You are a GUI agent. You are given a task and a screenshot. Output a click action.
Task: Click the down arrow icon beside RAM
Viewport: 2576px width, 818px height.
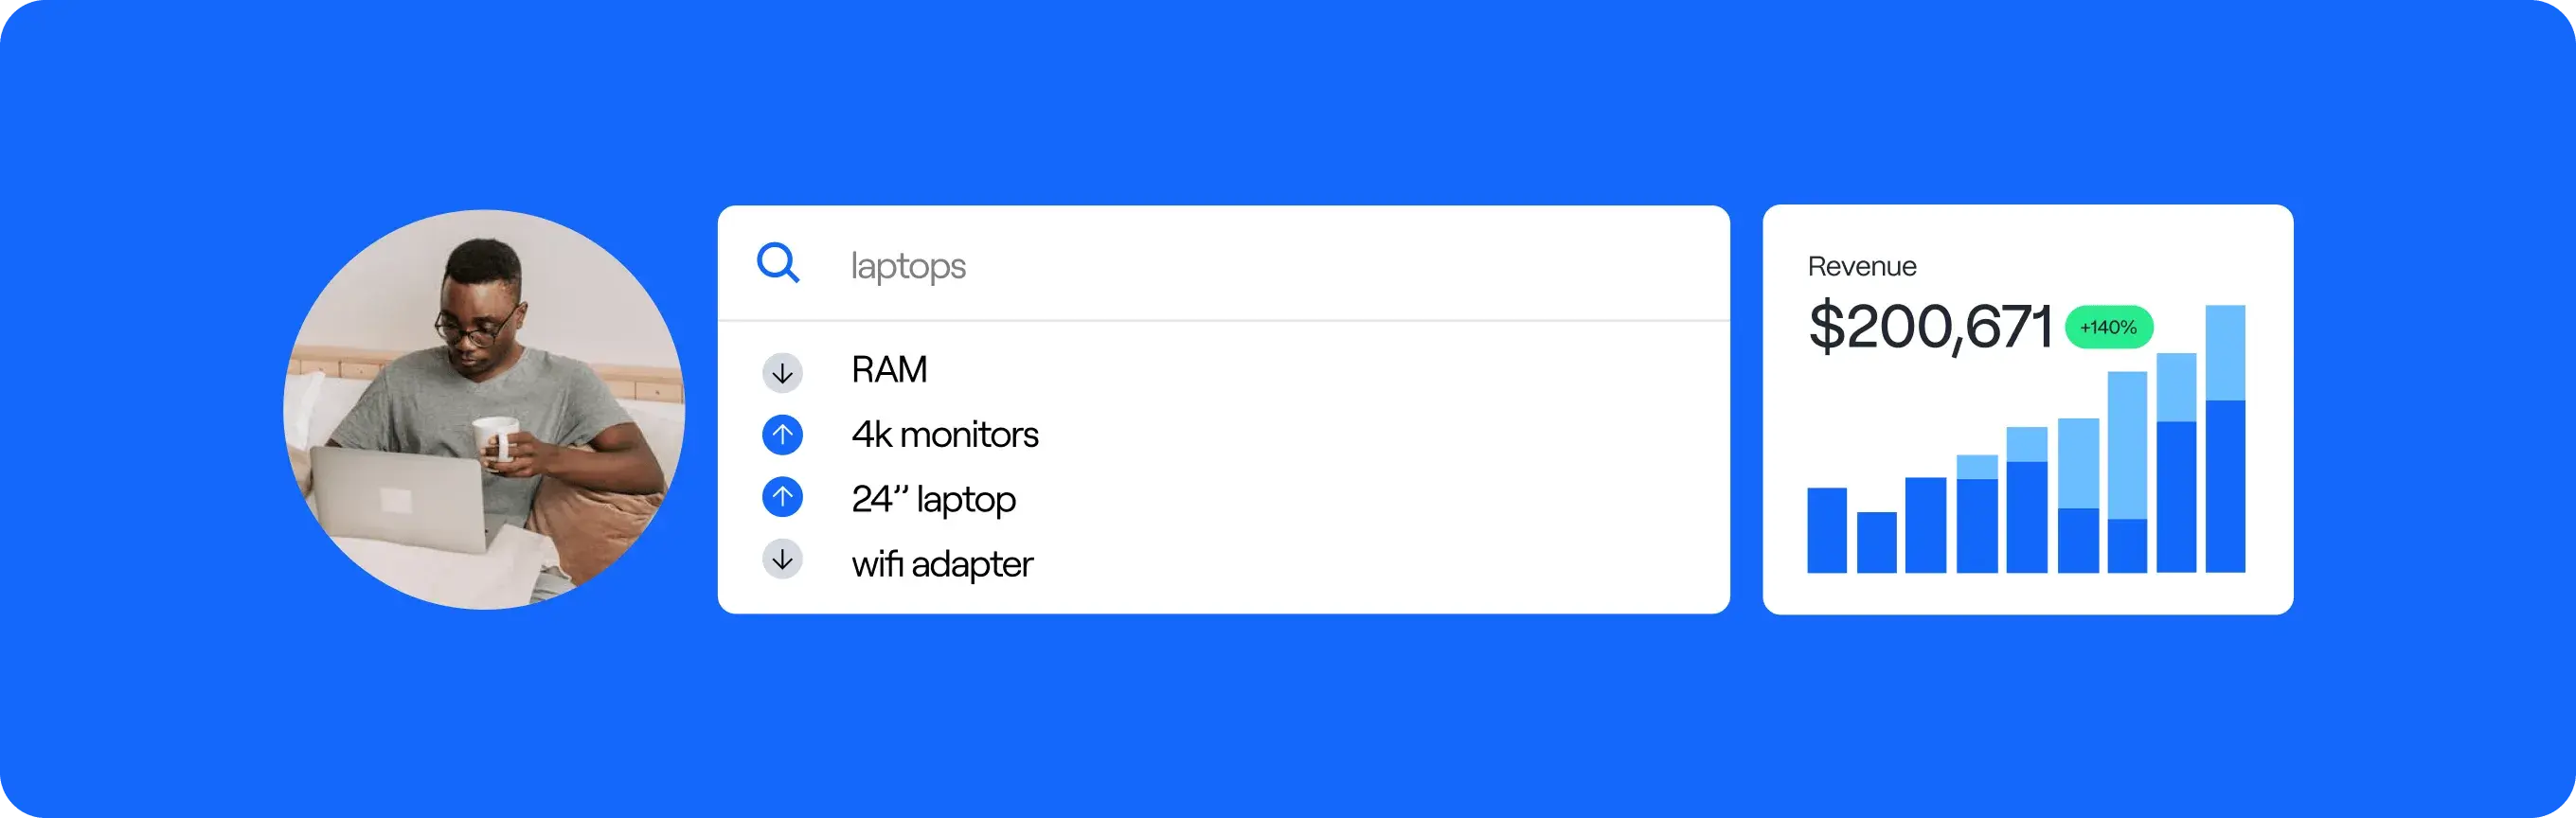click(783, 372)
